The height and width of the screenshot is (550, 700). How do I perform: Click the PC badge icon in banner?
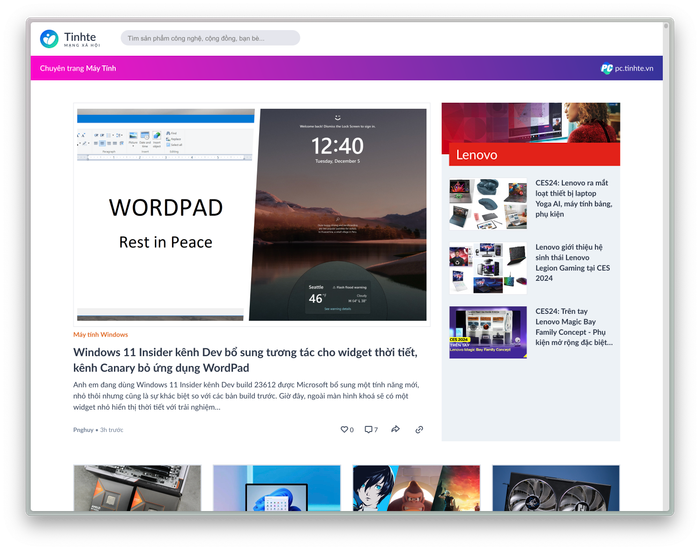tap(606, 68)
